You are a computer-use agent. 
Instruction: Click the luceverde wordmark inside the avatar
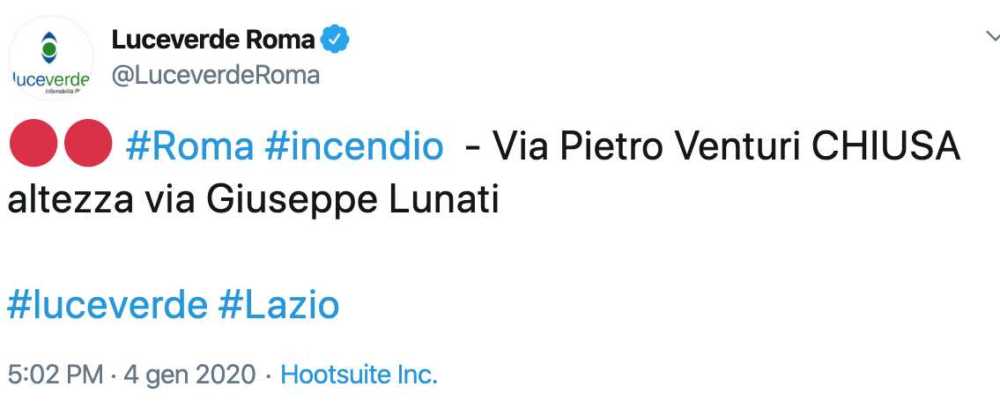click(x=49, y=78)
